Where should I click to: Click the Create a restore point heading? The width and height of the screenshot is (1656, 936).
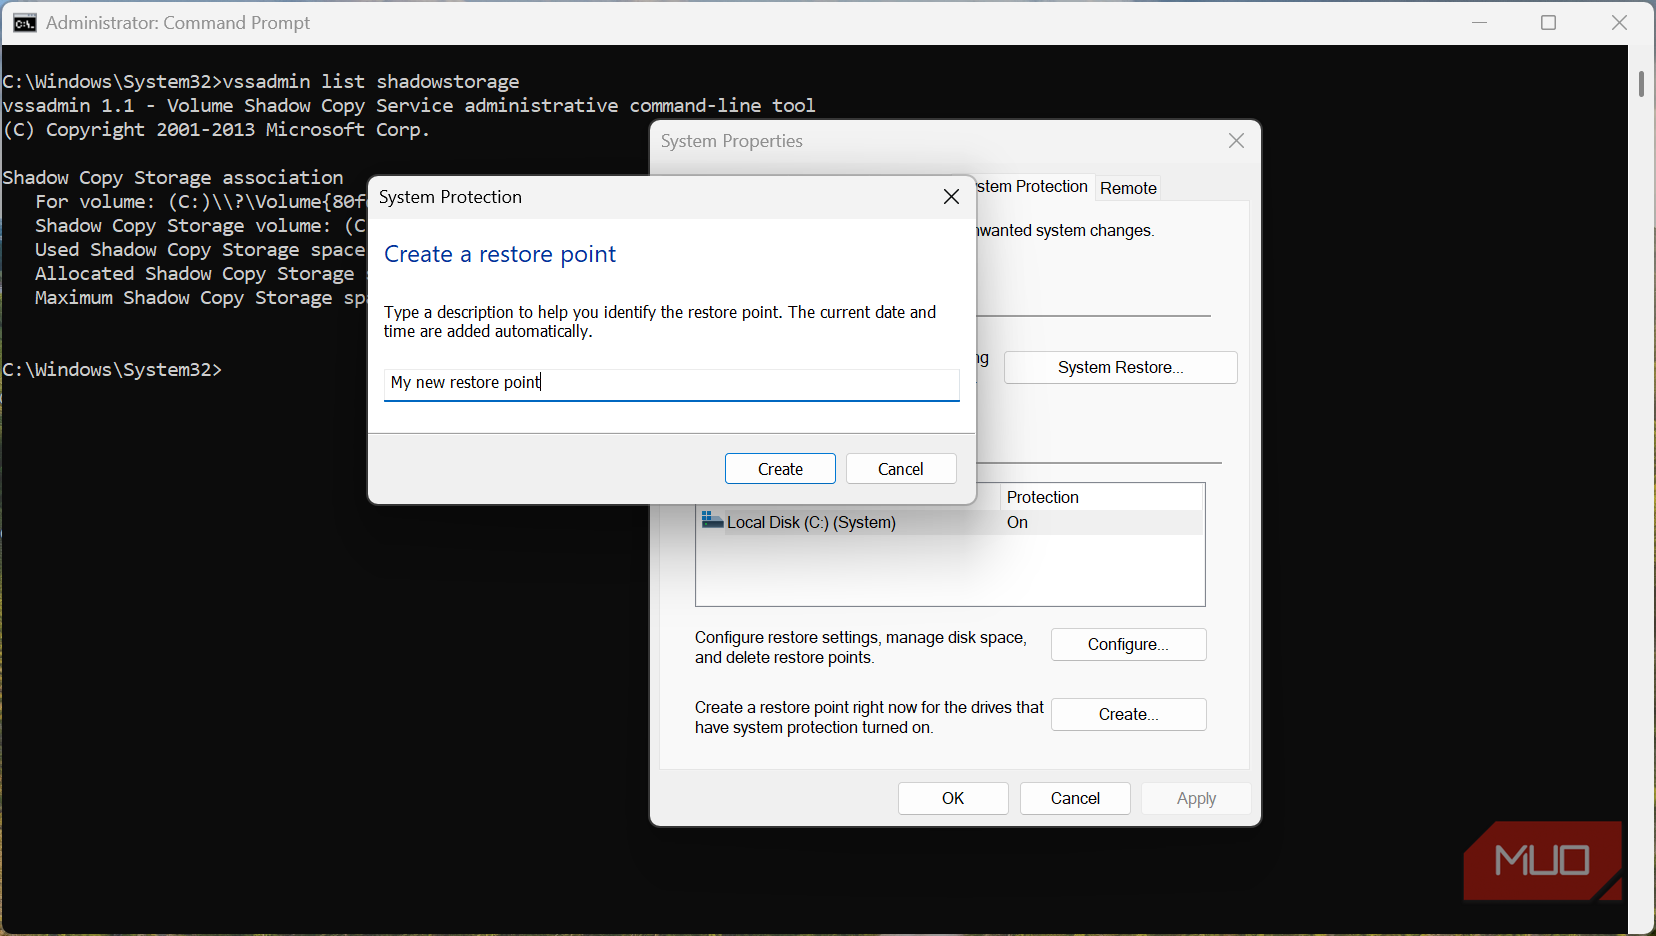point(500,254)
